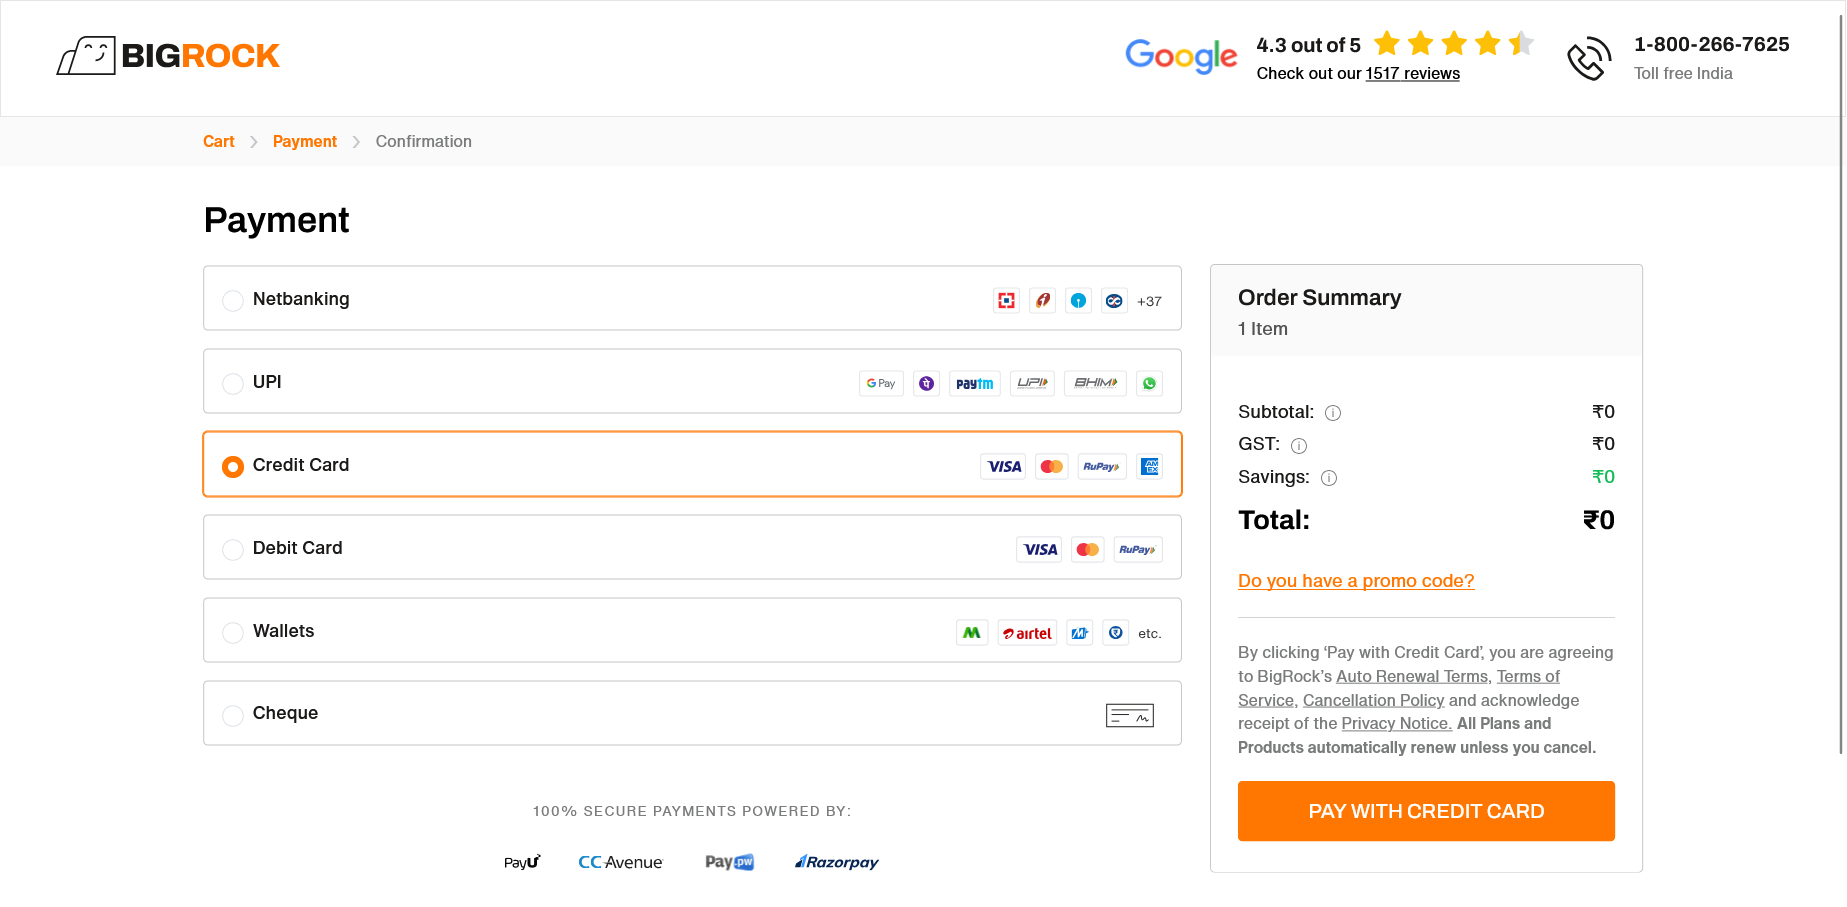Click the RuPay icon in Credit Card row
This screenshot has width=1847, height=907.
[1102, 467]
